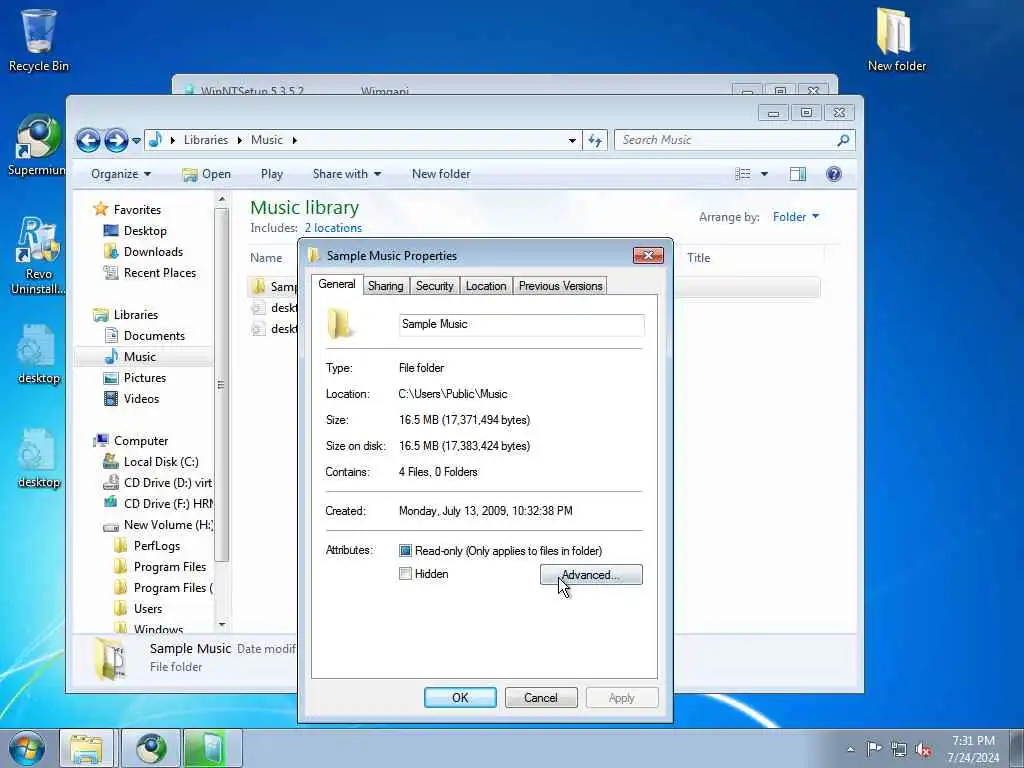The height and width of the screenshot is (768, 1024).
Task: Select New Volume (H:) in sidebar
Action: tap(157, 524)
